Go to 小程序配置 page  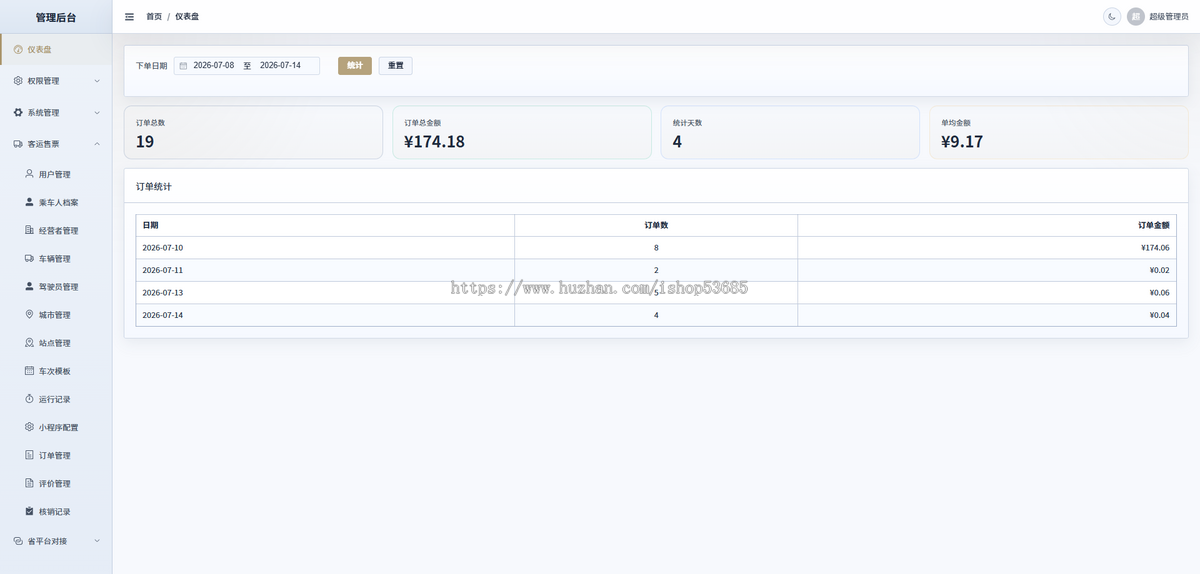pyautogui.click(x=56, y=427)
